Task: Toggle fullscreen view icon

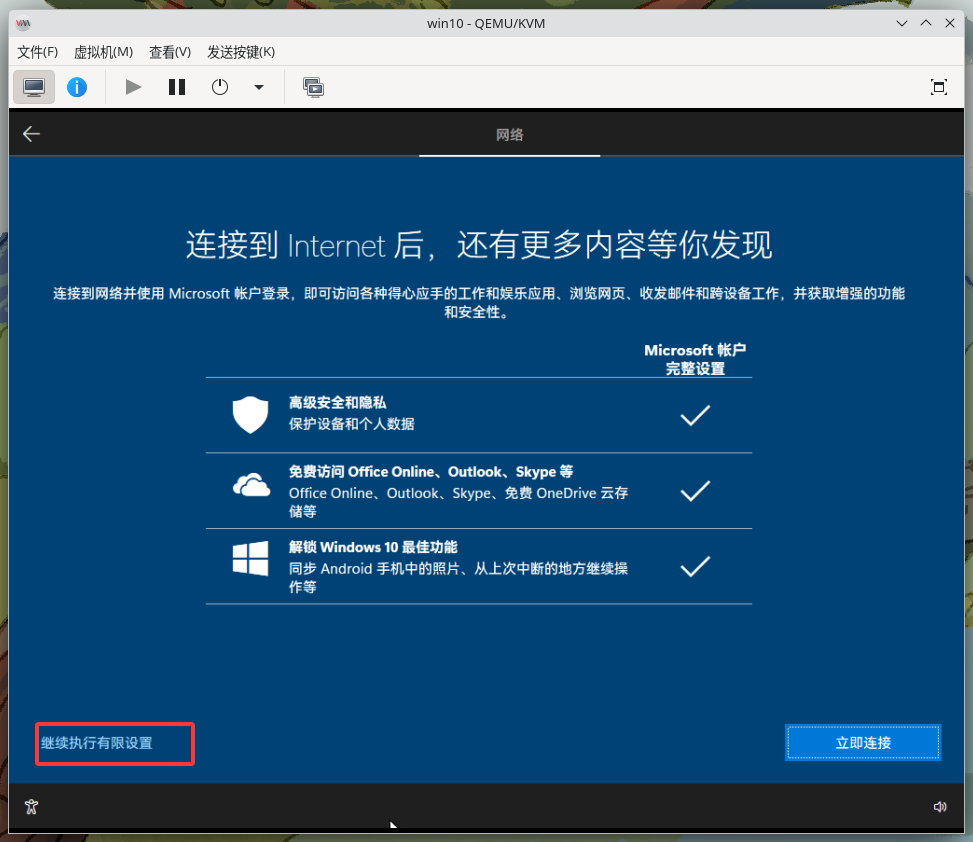Action: pos(939,87)
